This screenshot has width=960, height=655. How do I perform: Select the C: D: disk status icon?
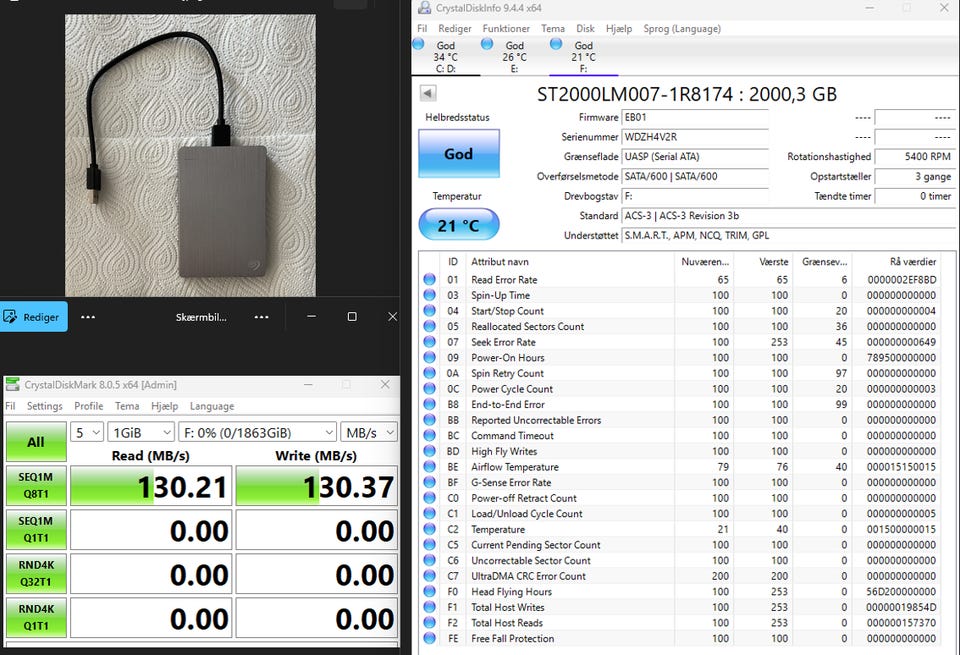[x=419, y=45]
